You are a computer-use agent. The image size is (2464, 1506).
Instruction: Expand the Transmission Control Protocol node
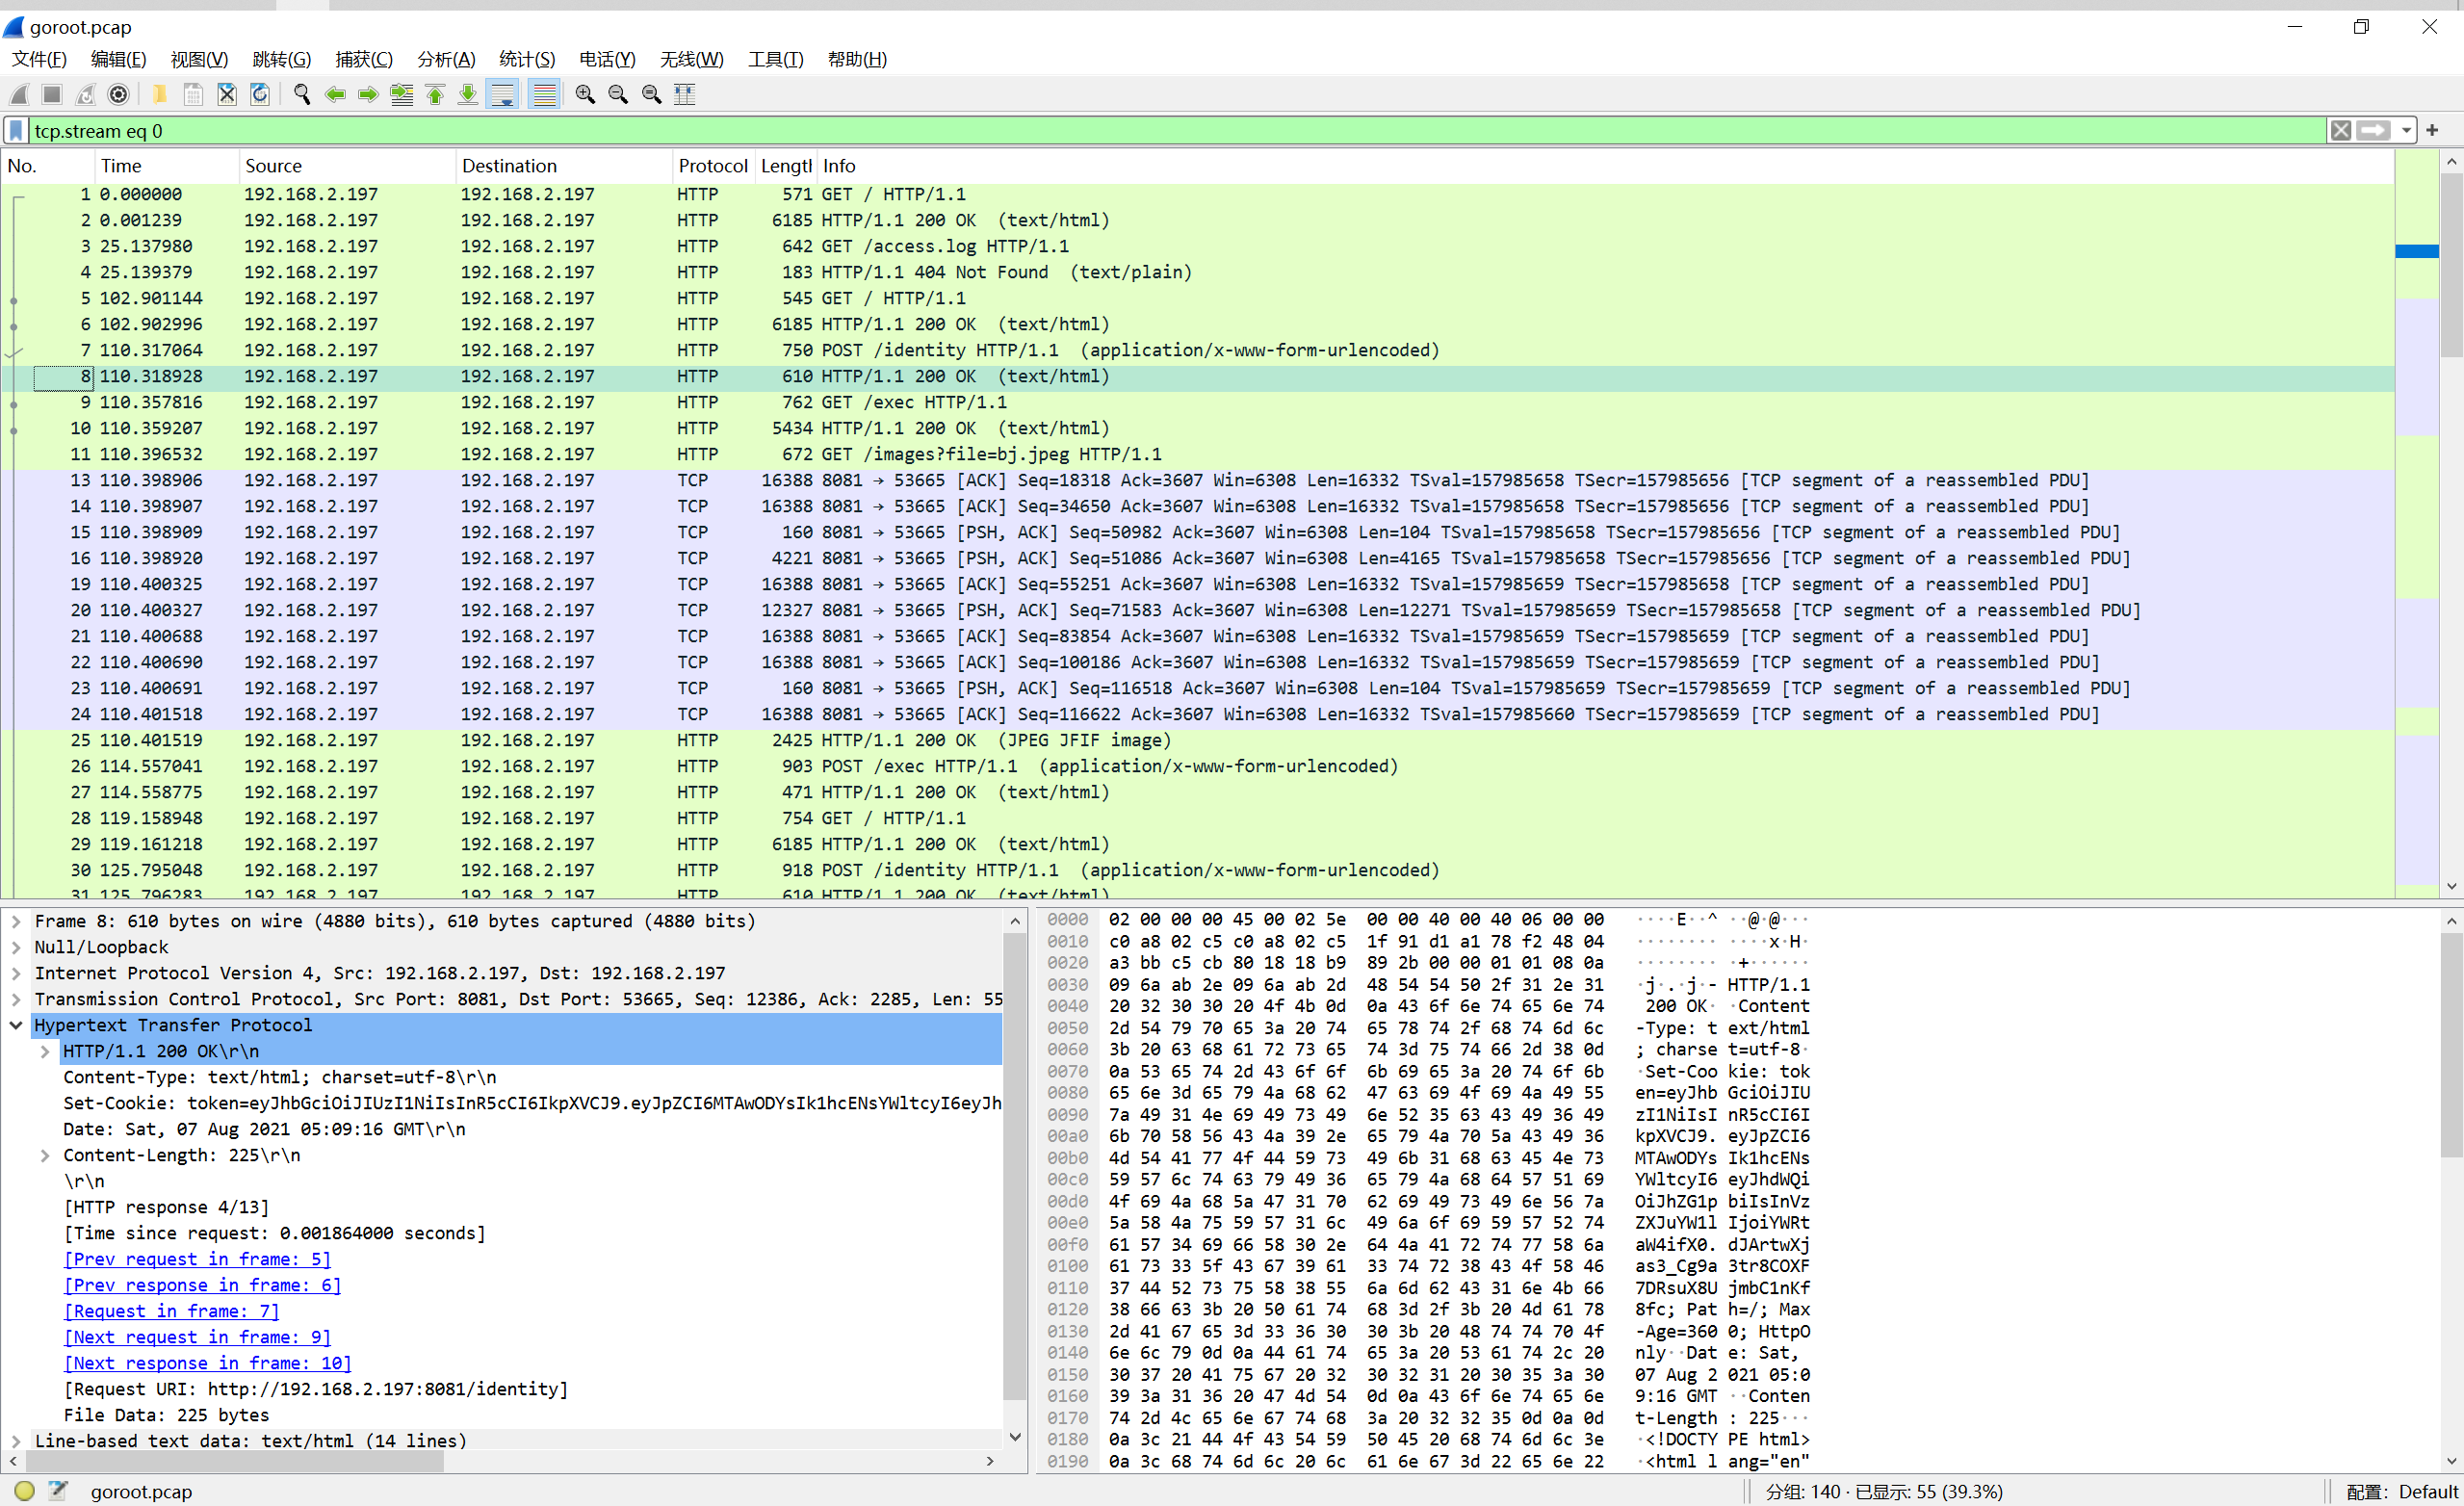coord(16,999)
